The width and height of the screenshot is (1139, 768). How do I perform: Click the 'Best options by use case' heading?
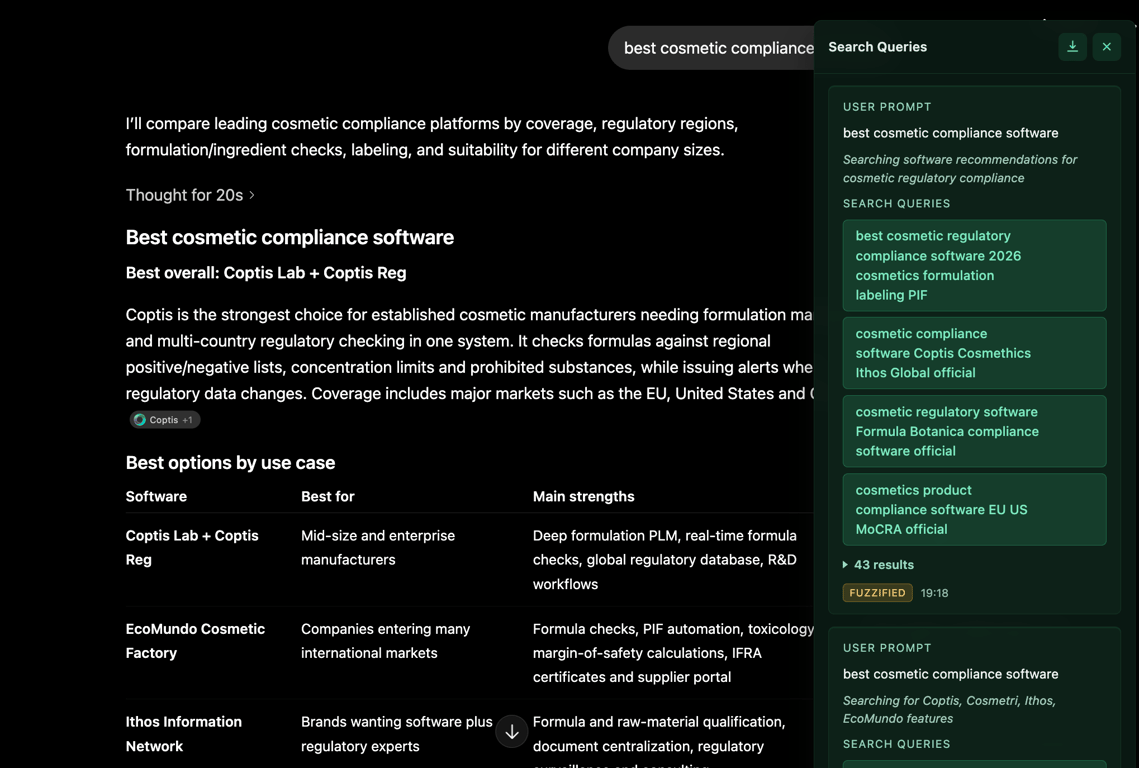[230, 463]
